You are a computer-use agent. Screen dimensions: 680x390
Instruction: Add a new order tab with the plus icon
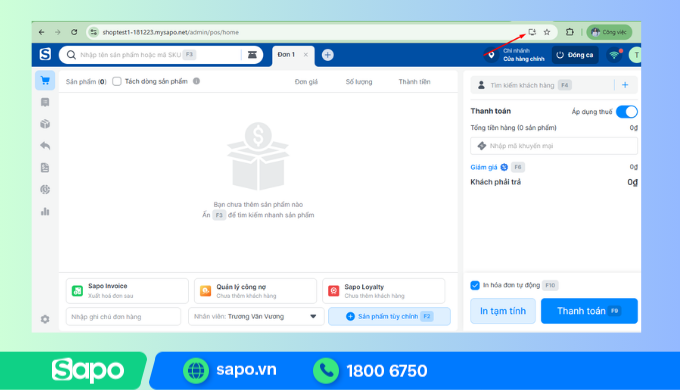tap(327, 55)
